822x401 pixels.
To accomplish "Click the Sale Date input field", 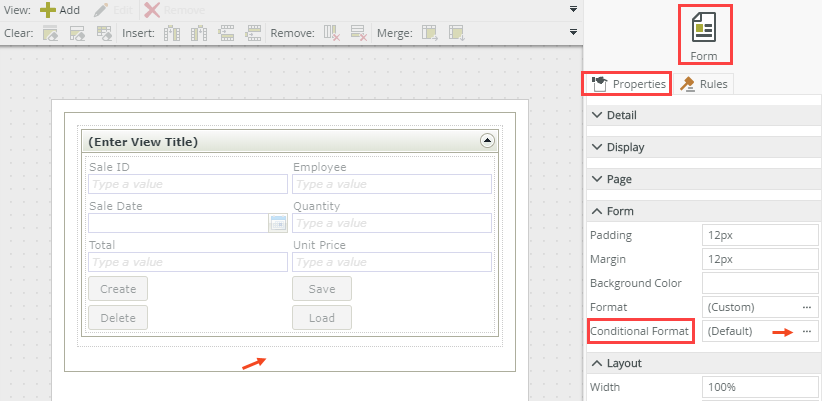I will [179, 223].
